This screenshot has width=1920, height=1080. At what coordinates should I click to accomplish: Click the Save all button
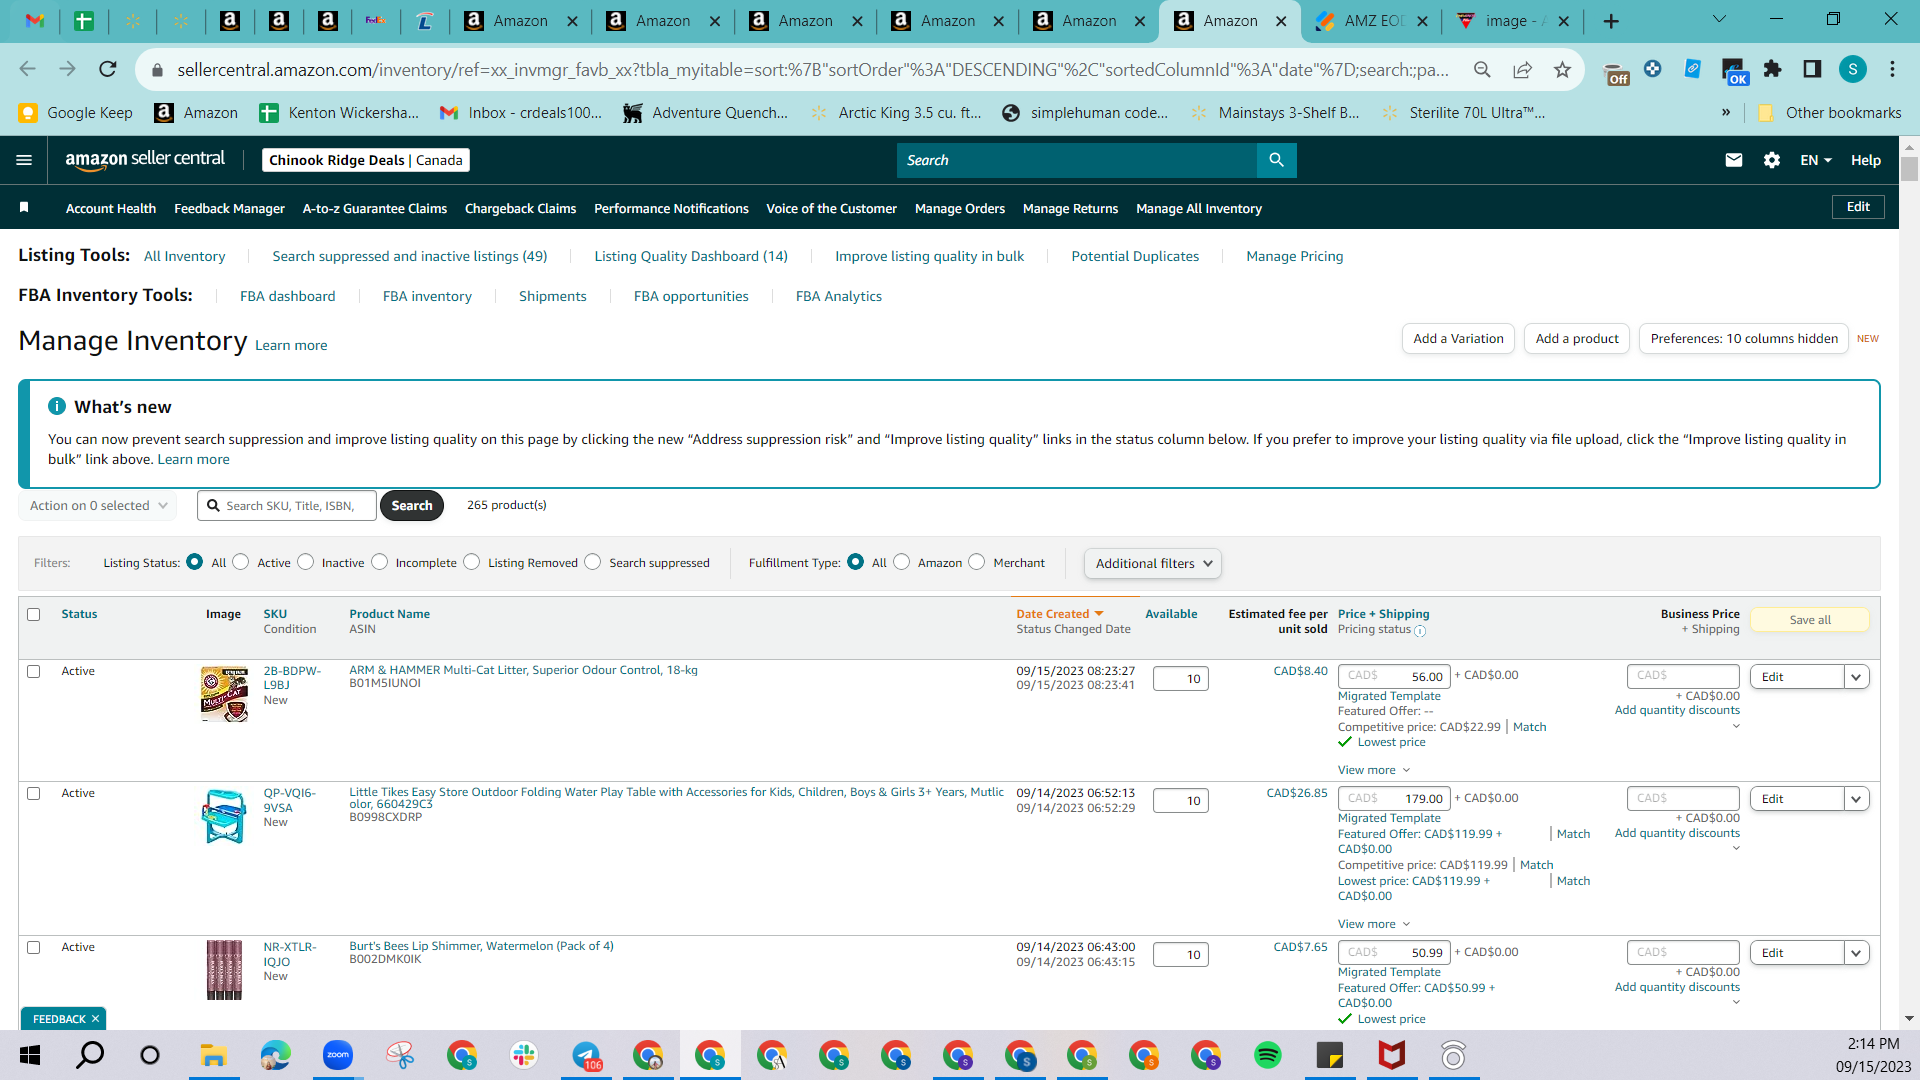(1810, 620)
